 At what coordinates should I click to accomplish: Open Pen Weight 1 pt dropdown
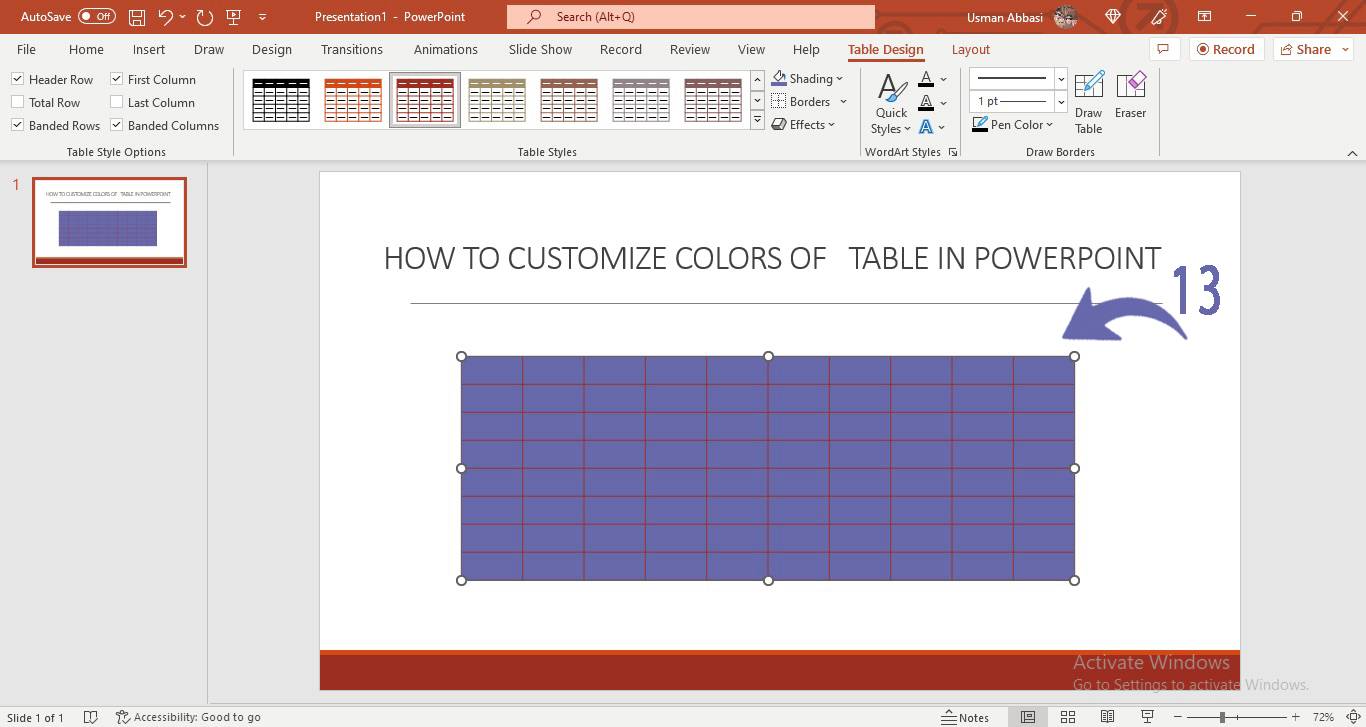tap(1061, 101)
